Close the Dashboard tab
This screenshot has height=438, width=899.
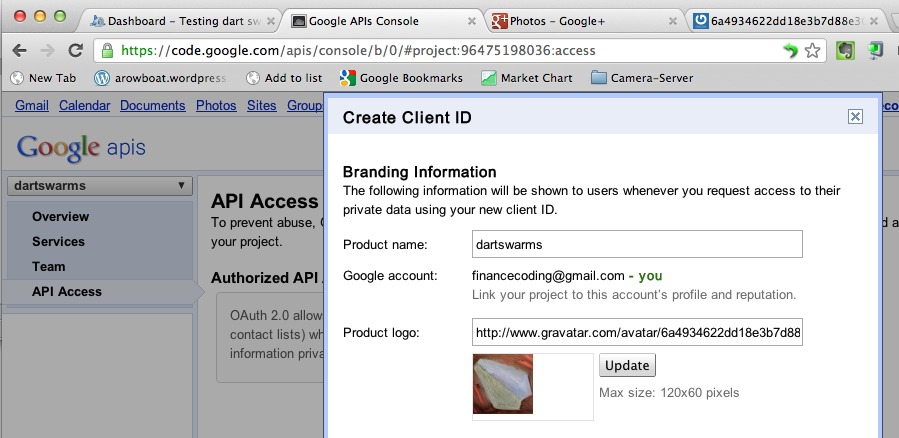[x=271, y=21]
